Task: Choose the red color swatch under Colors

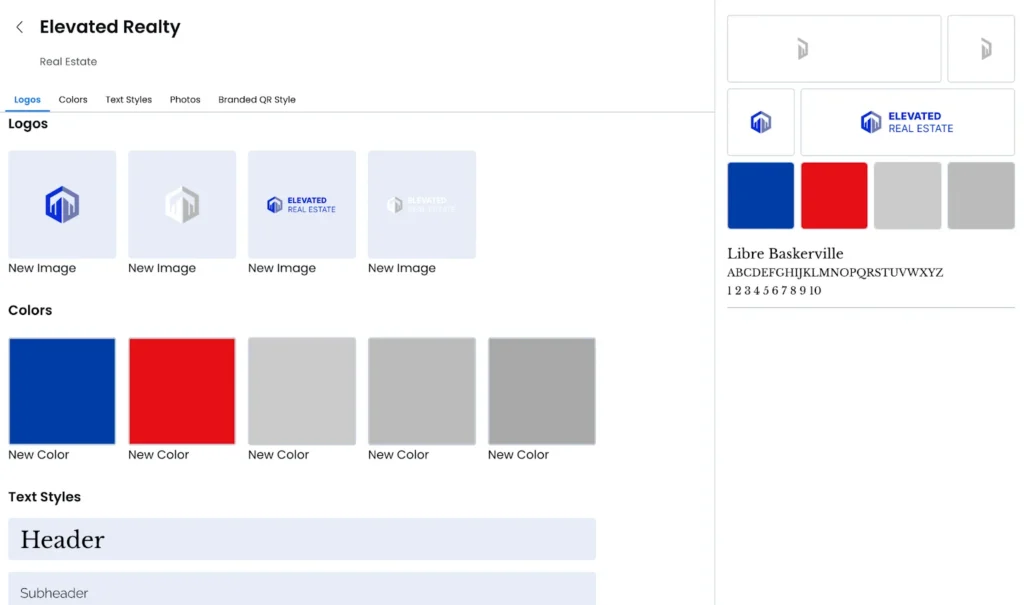Action: [182, 391]
